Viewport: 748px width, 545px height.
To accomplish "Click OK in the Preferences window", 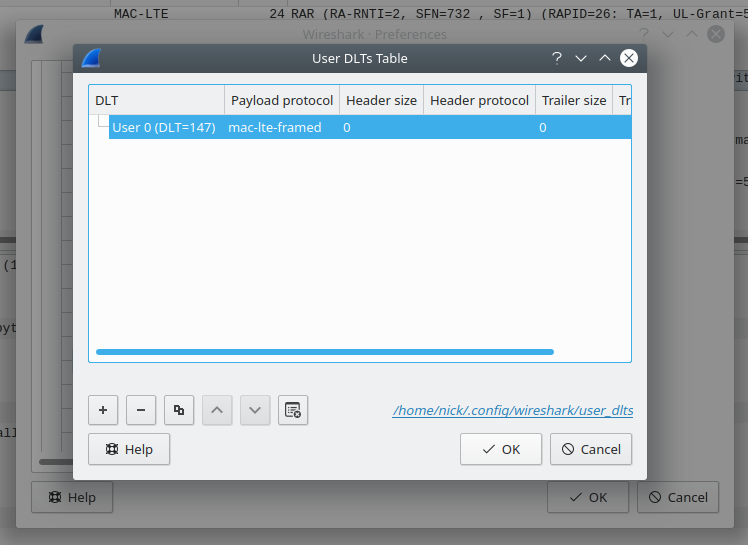I will click(x=588, y=497).
